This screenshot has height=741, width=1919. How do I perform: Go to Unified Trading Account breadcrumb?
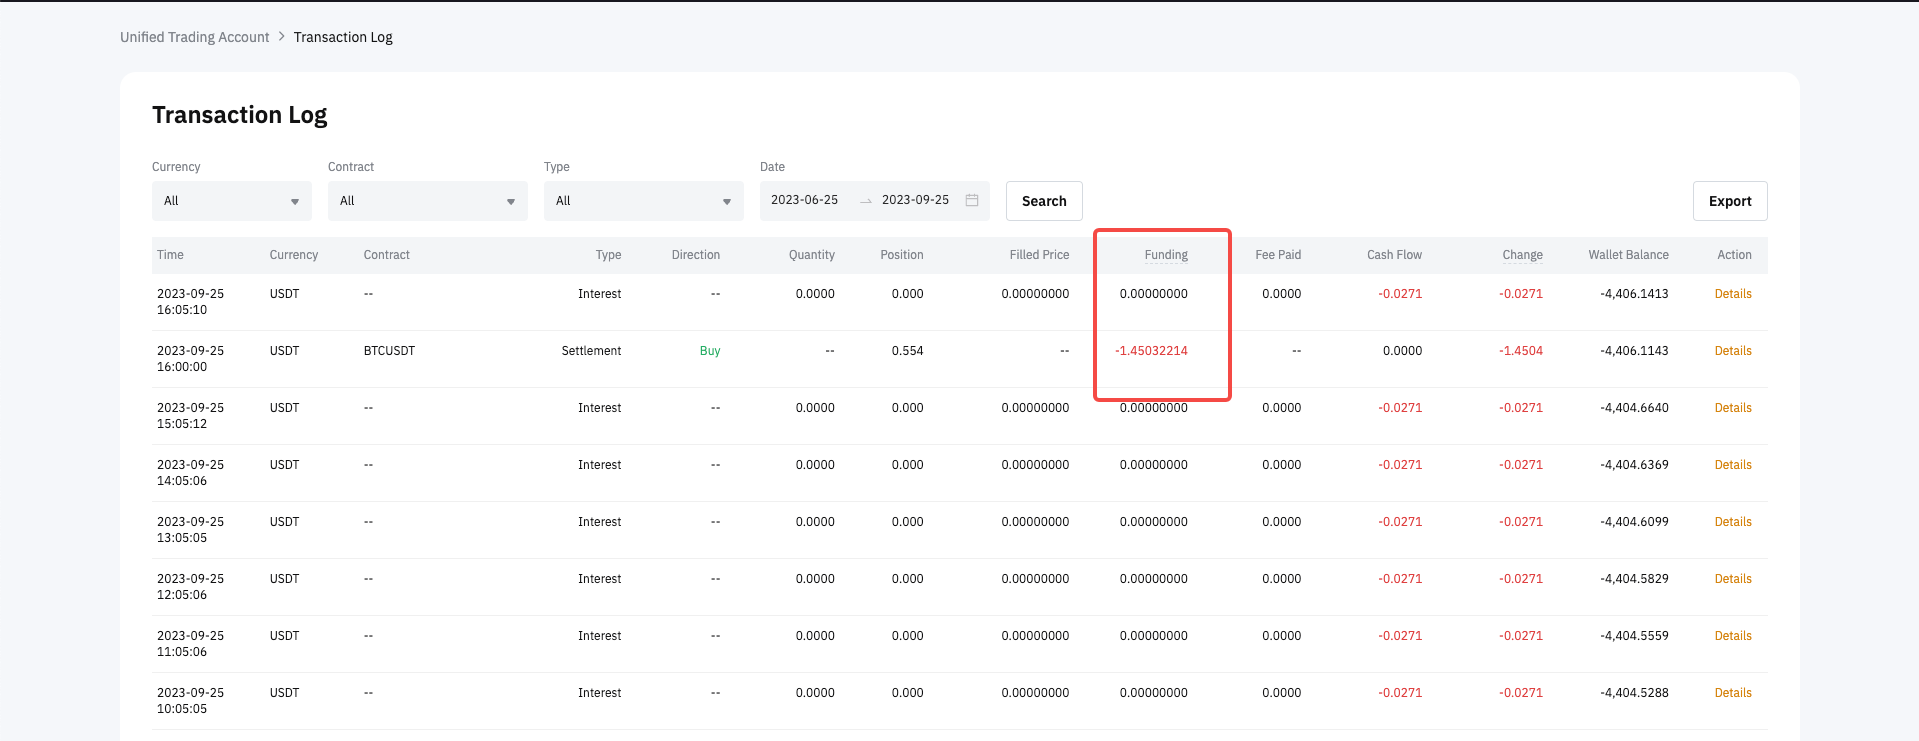coord(195,37)
